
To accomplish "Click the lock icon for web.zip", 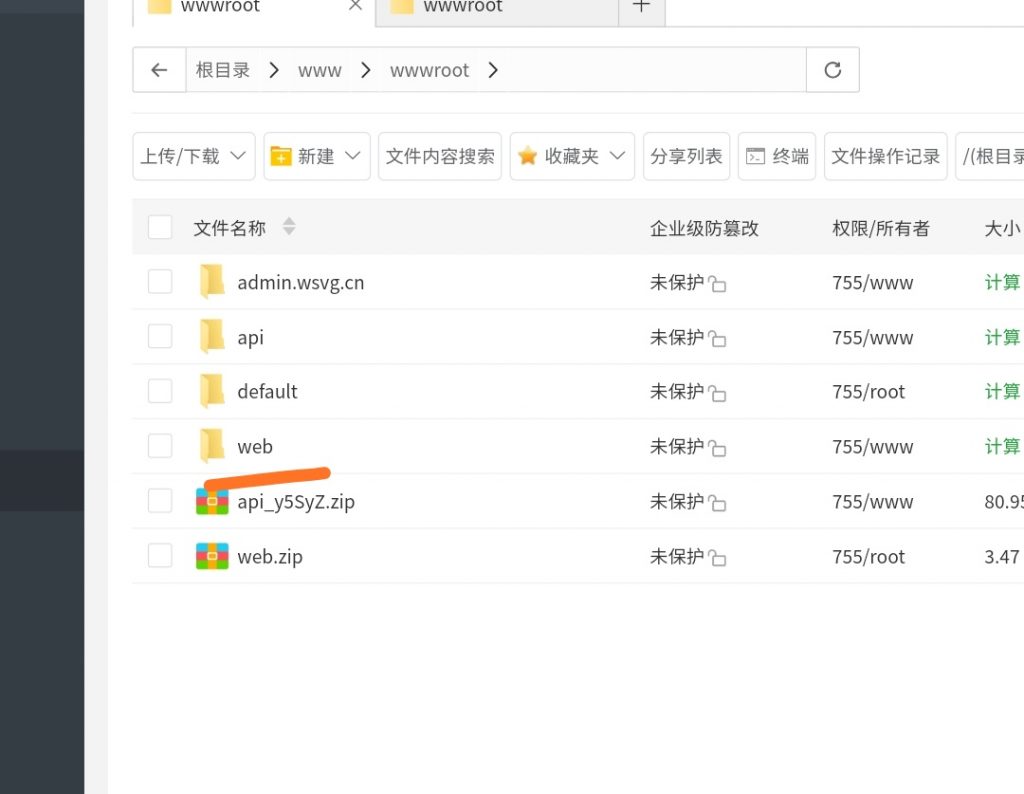I will point(717,558).
